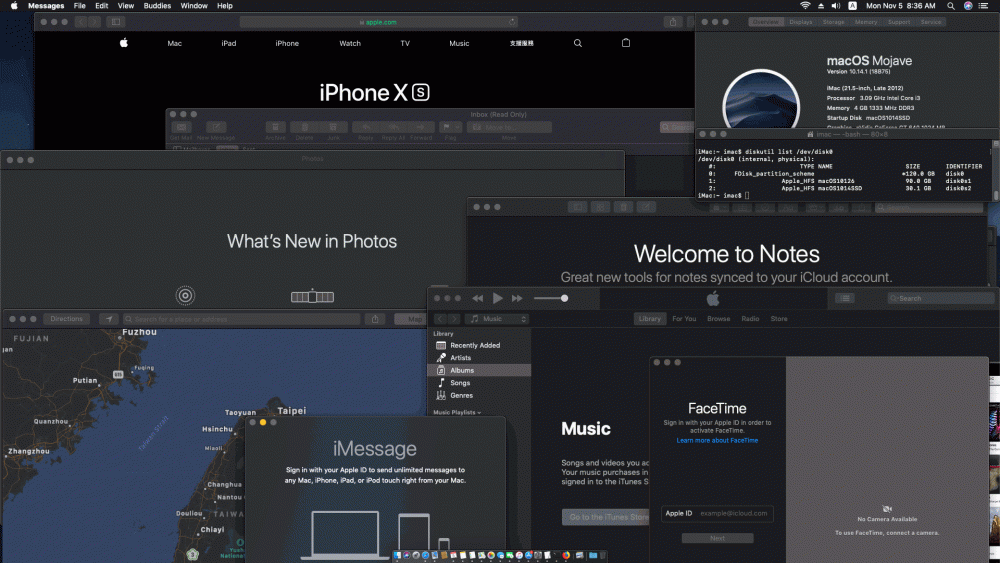
Task: Go back in iTunes navigation
Action: click(440, 319)
